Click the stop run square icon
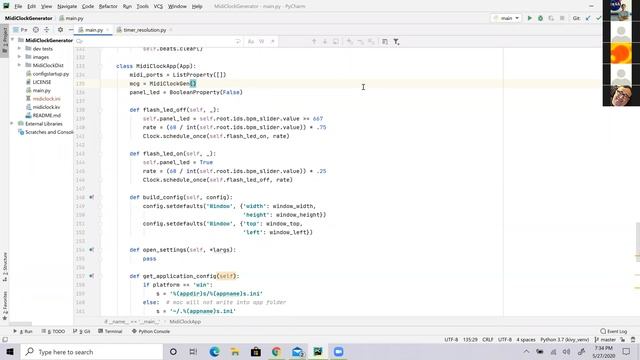Screen dimensions: 640x360 point(562,18)
